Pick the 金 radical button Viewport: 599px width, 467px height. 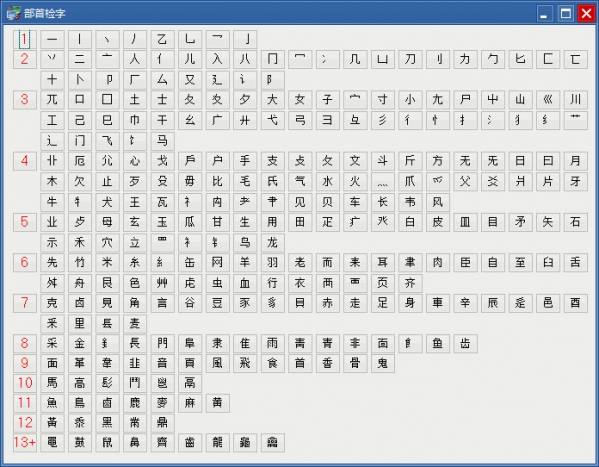[79, 343]
